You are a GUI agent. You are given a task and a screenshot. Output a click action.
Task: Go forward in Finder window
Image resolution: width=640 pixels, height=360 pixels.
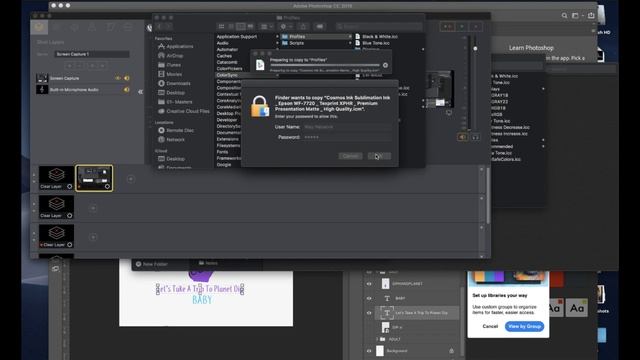coord(168,27)
